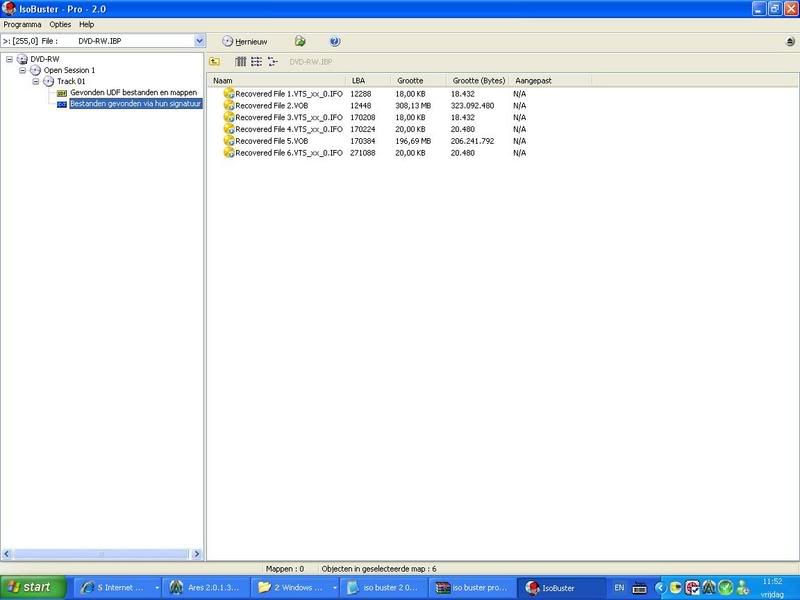The height and width of the screenshot is (600, 800).
Task: Collapse the Open Session 1 node
Action: 22,70
